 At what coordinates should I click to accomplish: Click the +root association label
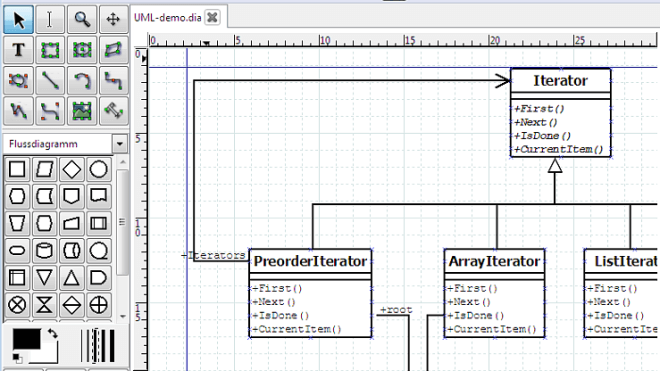click(396, 310)
